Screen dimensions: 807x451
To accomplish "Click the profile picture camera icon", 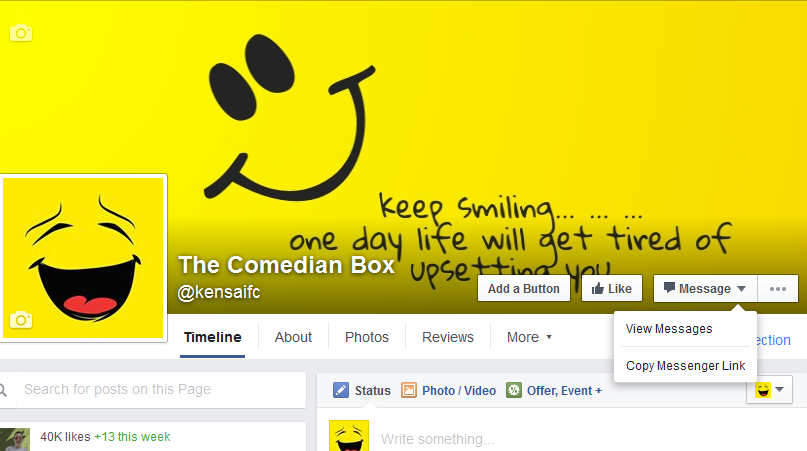I will [x=21, y=320].
